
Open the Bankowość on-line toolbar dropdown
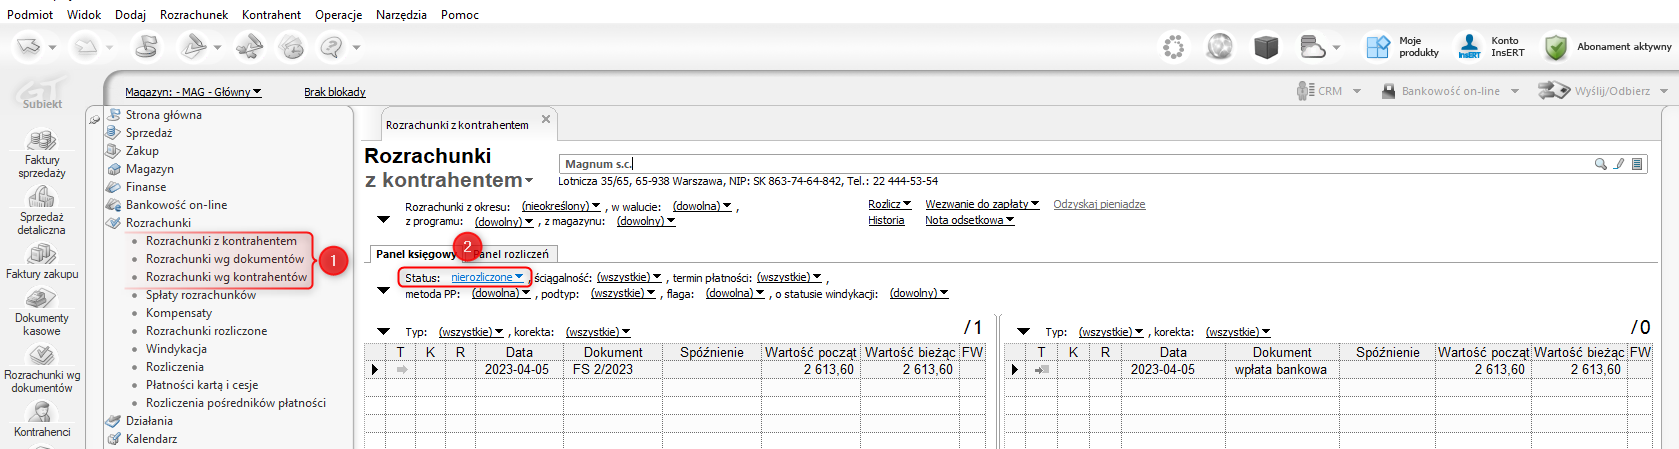(x=1450, y=91)
